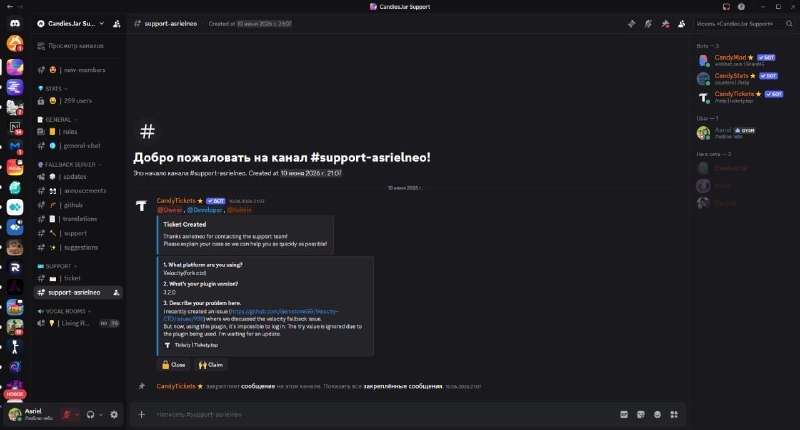
Task: Collapse the STATS category
Action: pos(53,89)
